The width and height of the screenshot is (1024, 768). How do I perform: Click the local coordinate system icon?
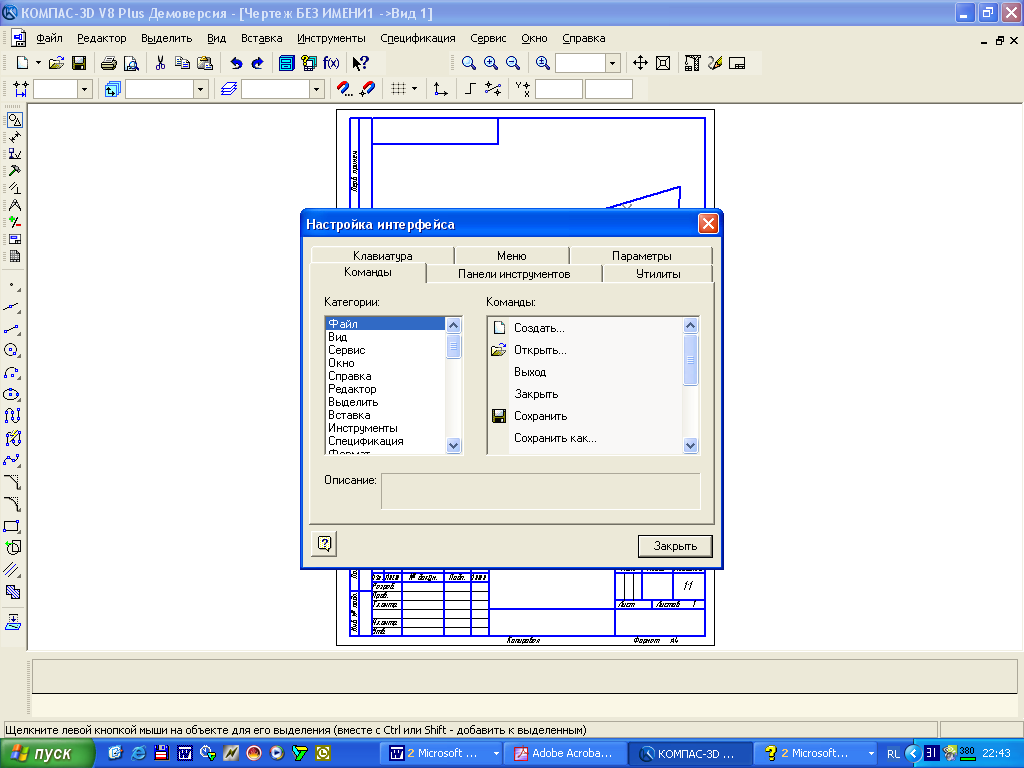pyautogui.click(x=441, y=89)
